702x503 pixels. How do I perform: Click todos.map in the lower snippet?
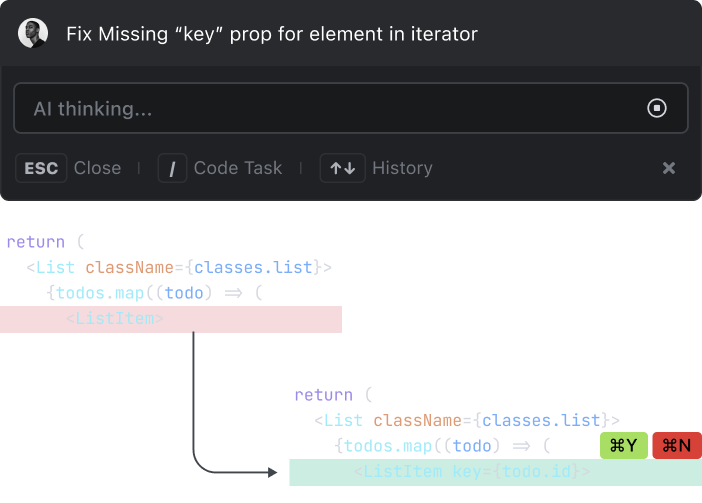click(x=388, y=446)
